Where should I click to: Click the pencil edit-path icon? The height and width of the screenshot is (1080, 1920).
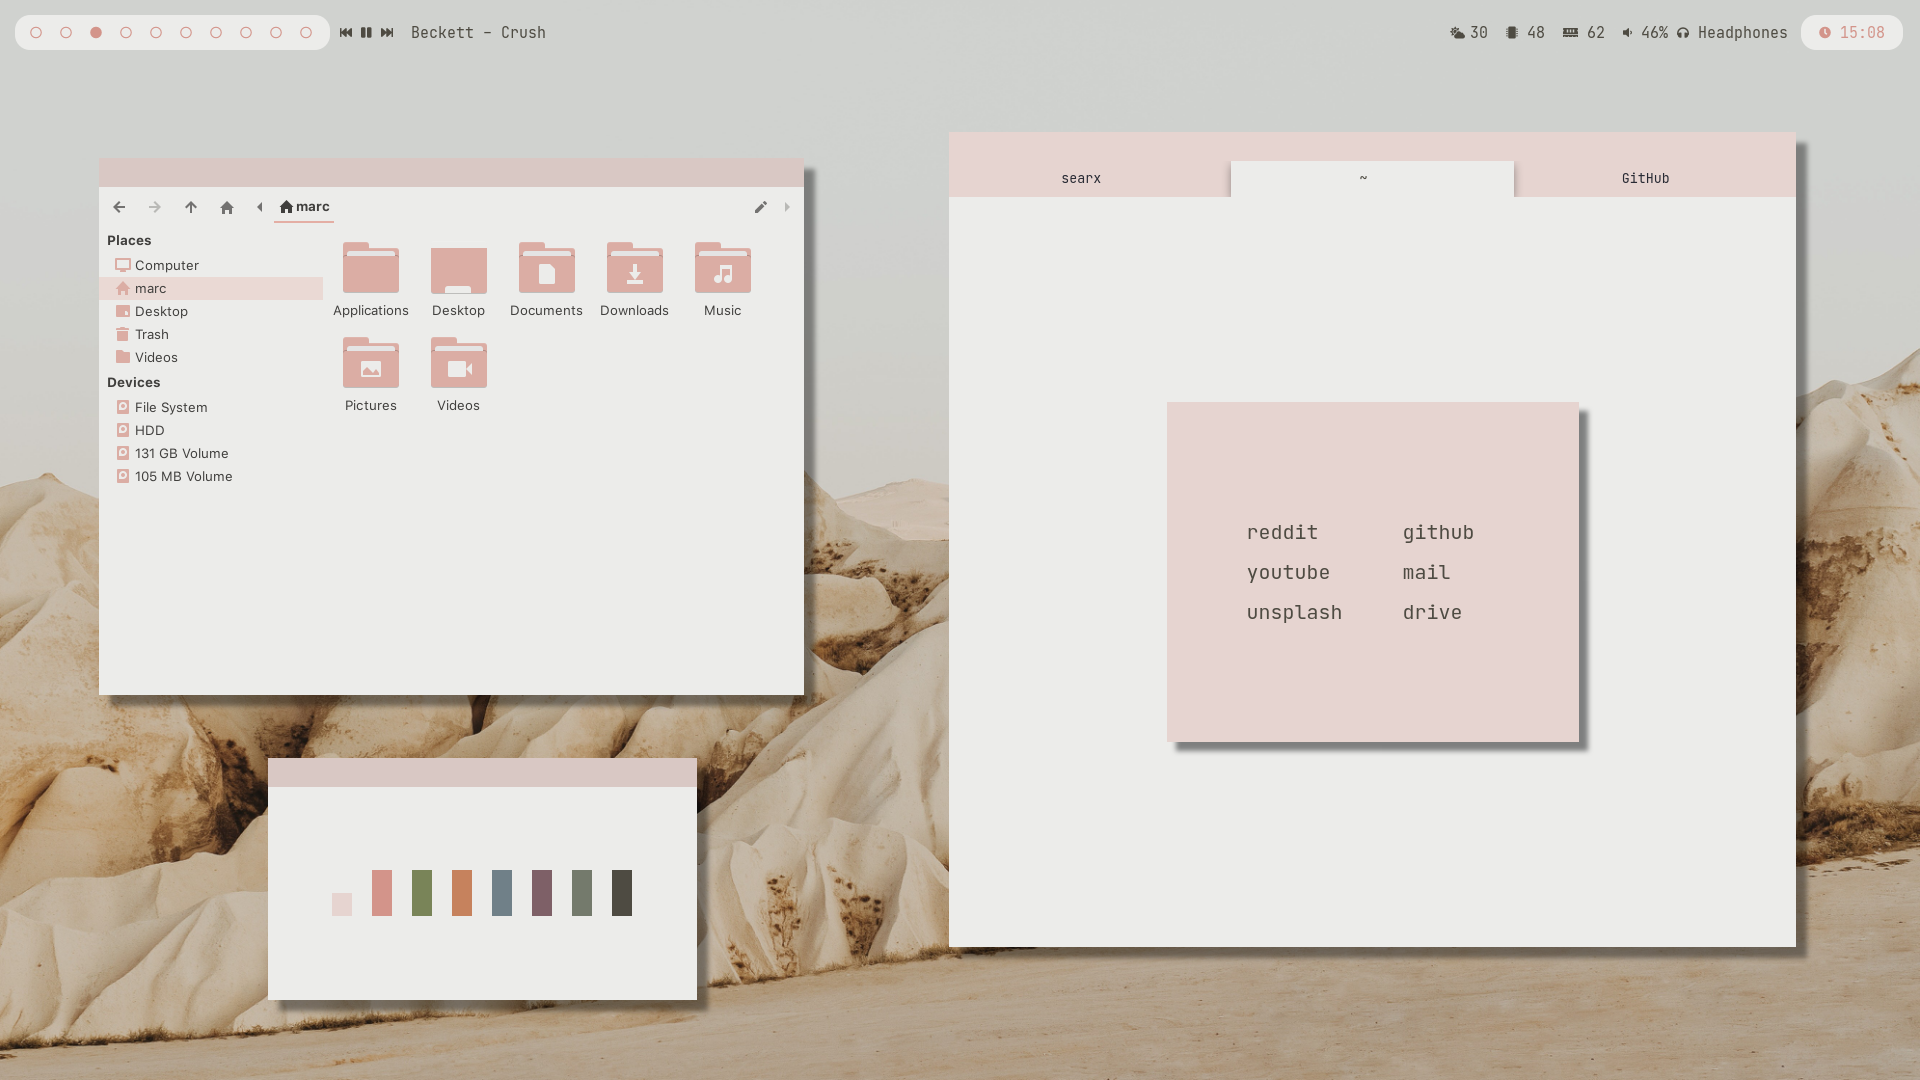click(761, 207)
